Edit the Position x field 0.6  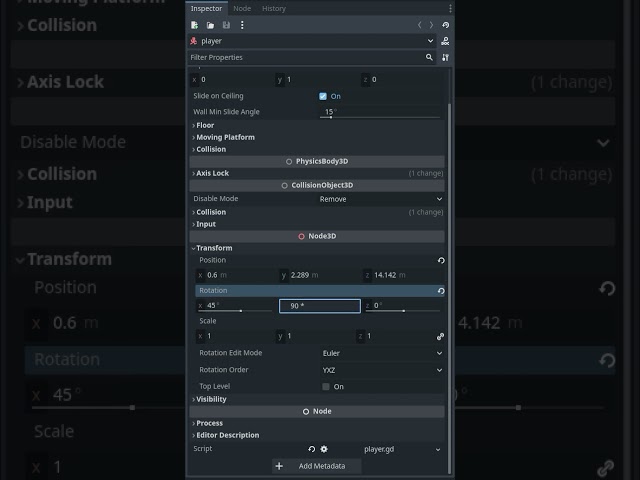pos(236,275)
